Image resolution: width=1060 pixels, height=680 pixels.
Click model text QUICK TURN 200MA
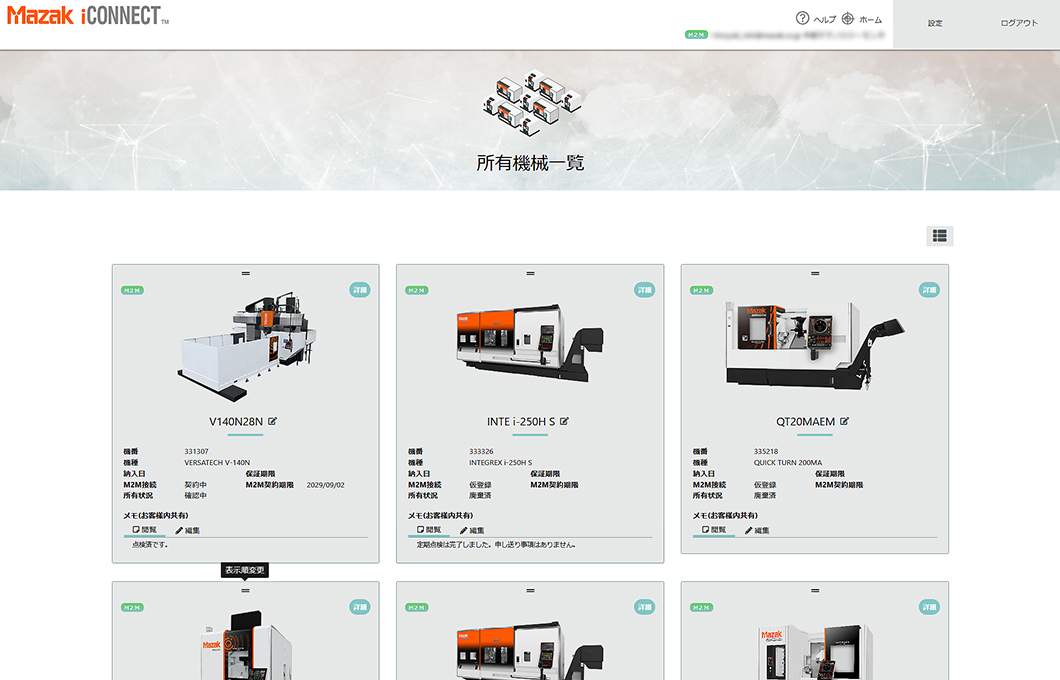point(788,463)
